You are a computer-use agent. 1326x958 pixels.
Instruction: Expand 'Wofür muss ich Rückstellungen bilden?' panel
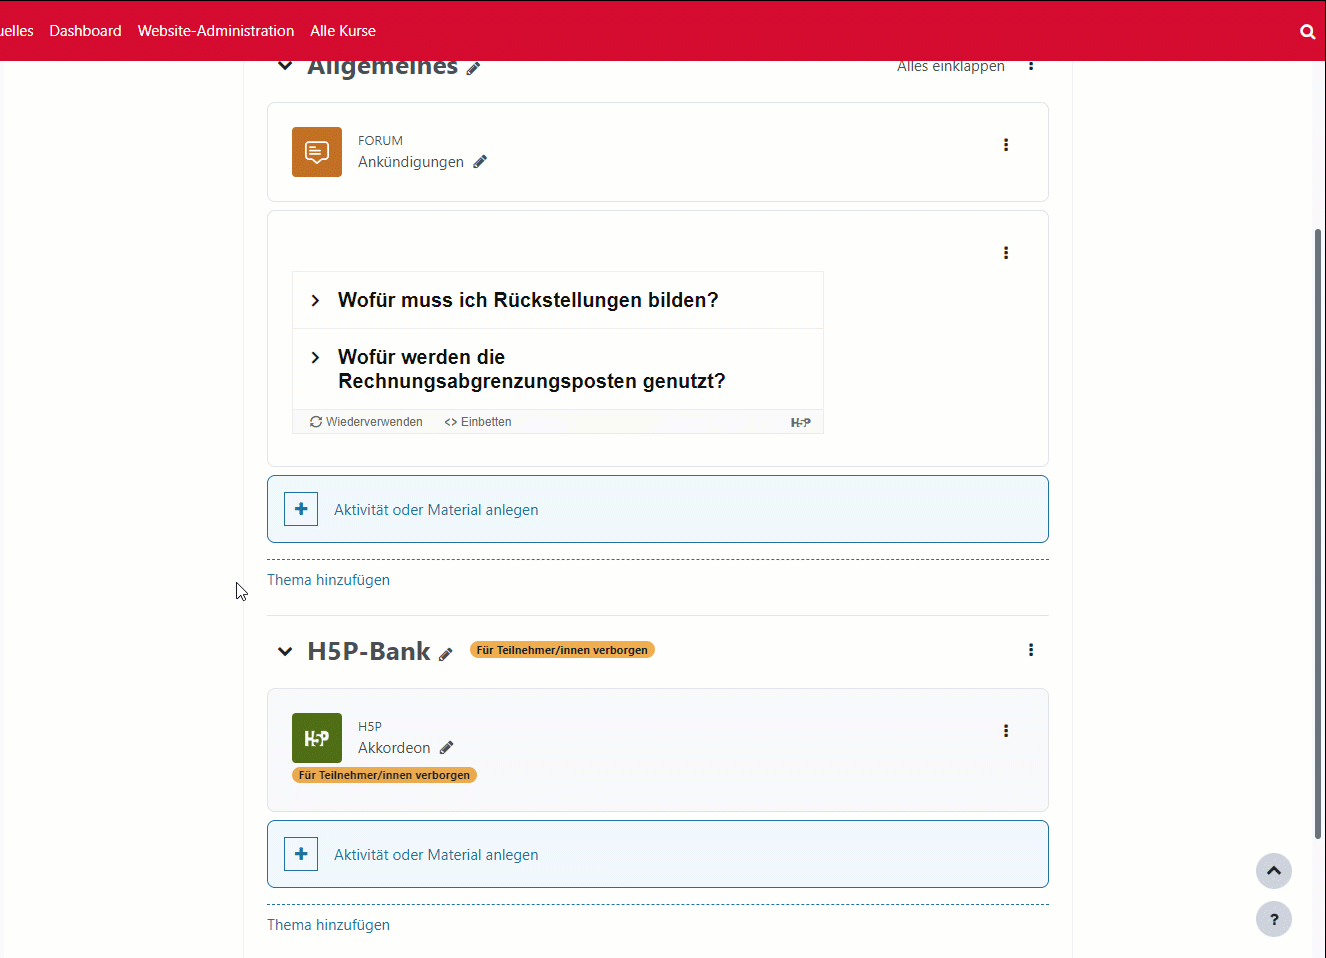pos(528,300)
